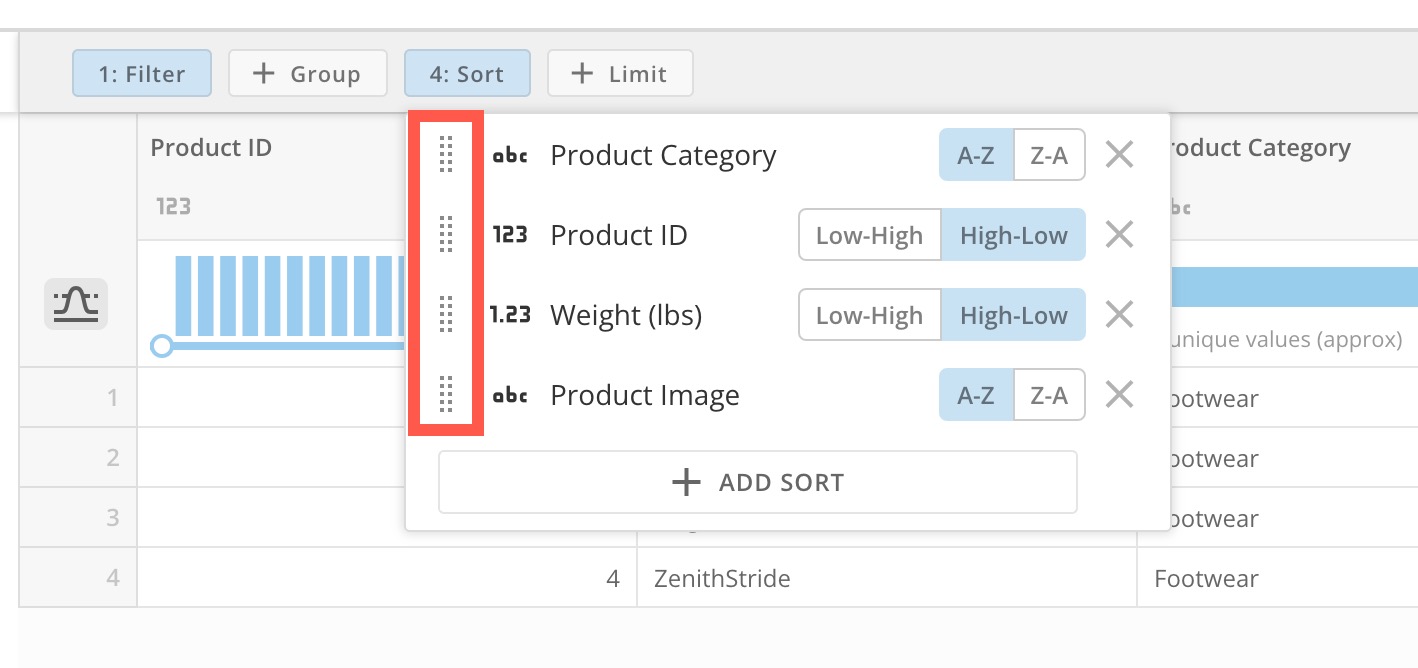Set Product Image sort to Z-A

[x=1049, y=395]
